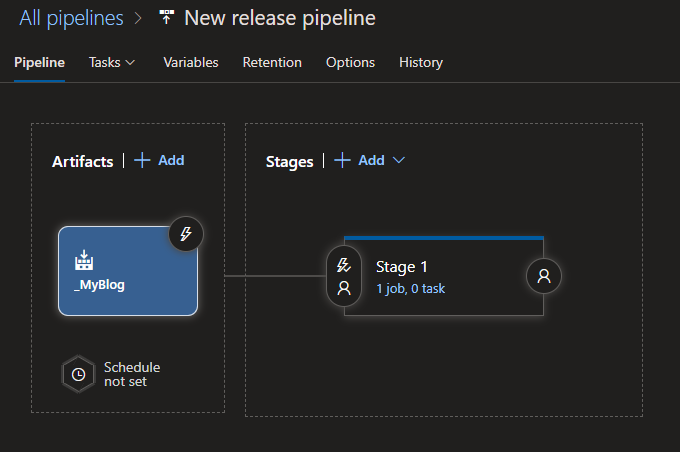Open post-deployment conditions on Stage 1
Viewport: 680px width, 452px height.
click(x=544, y=276)
